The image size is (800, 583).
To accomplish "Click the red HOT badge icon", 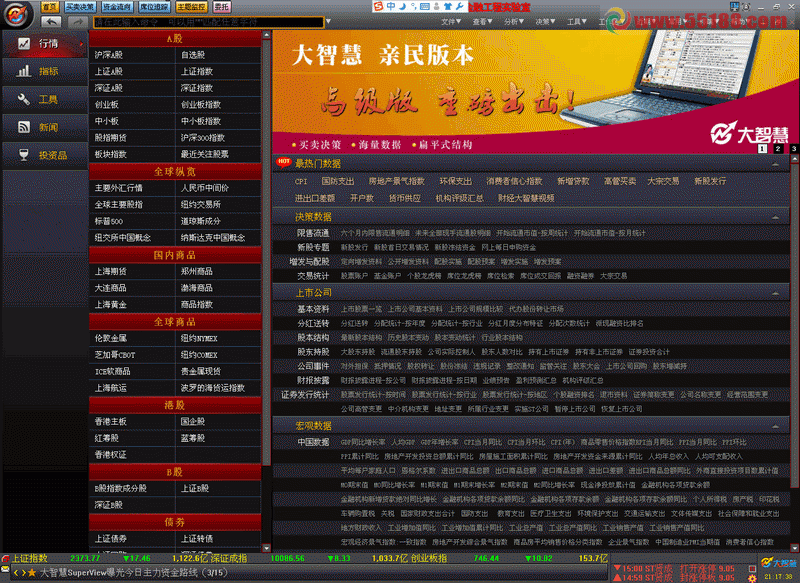I will pos(284,162).
